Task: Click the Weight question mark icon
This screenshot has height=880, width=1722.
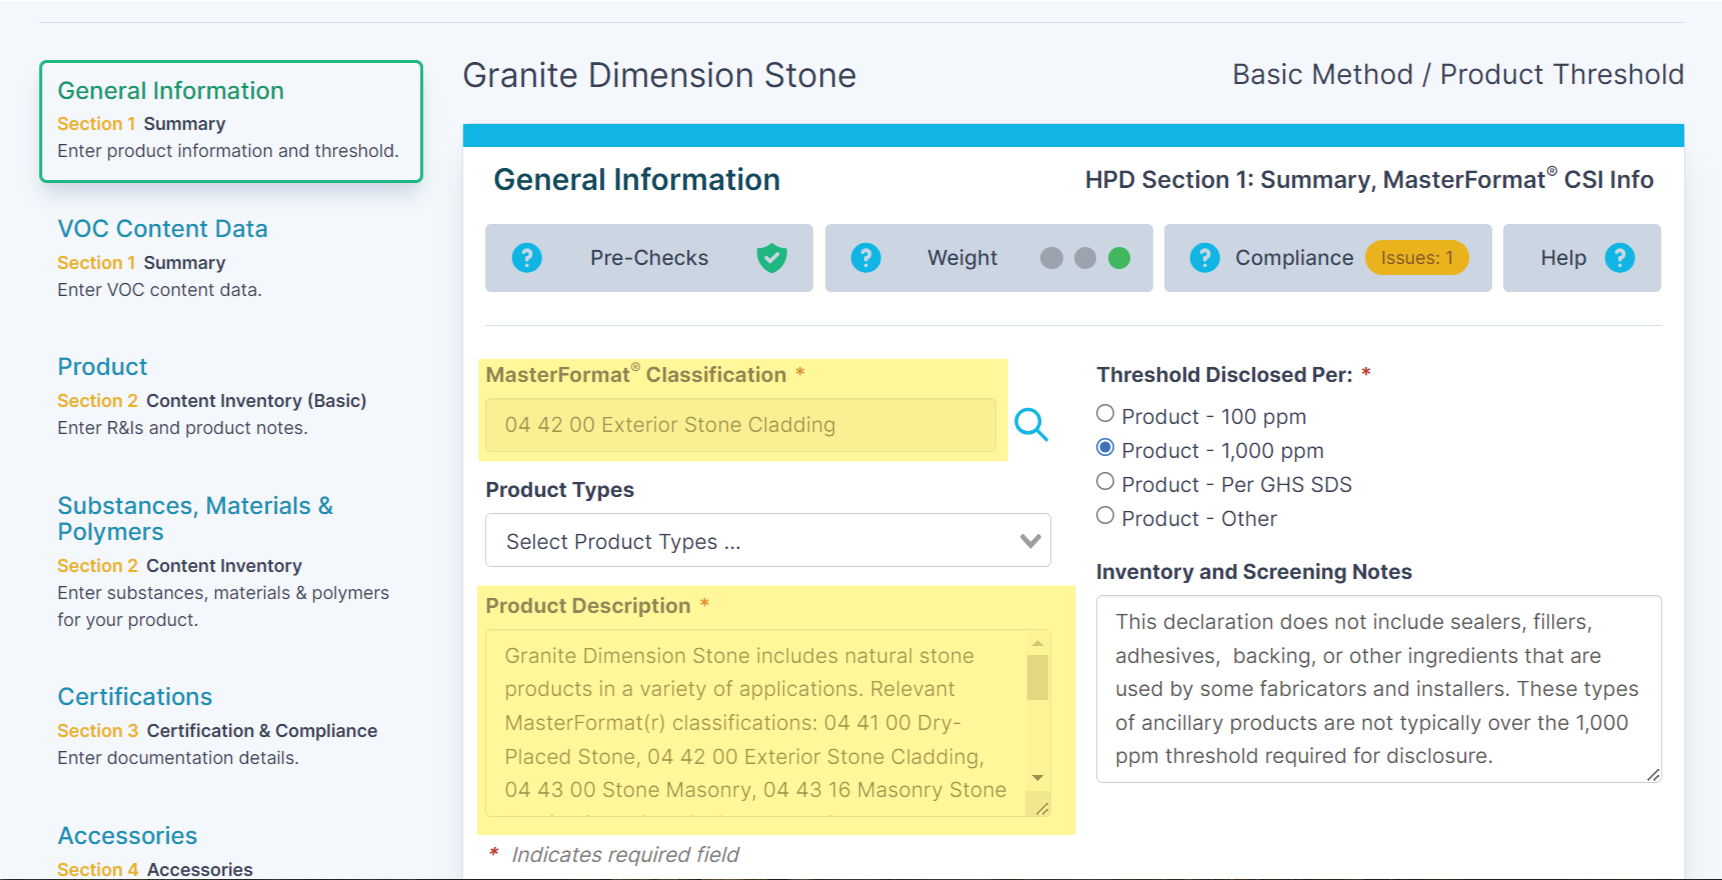Action: click(865, 258)
